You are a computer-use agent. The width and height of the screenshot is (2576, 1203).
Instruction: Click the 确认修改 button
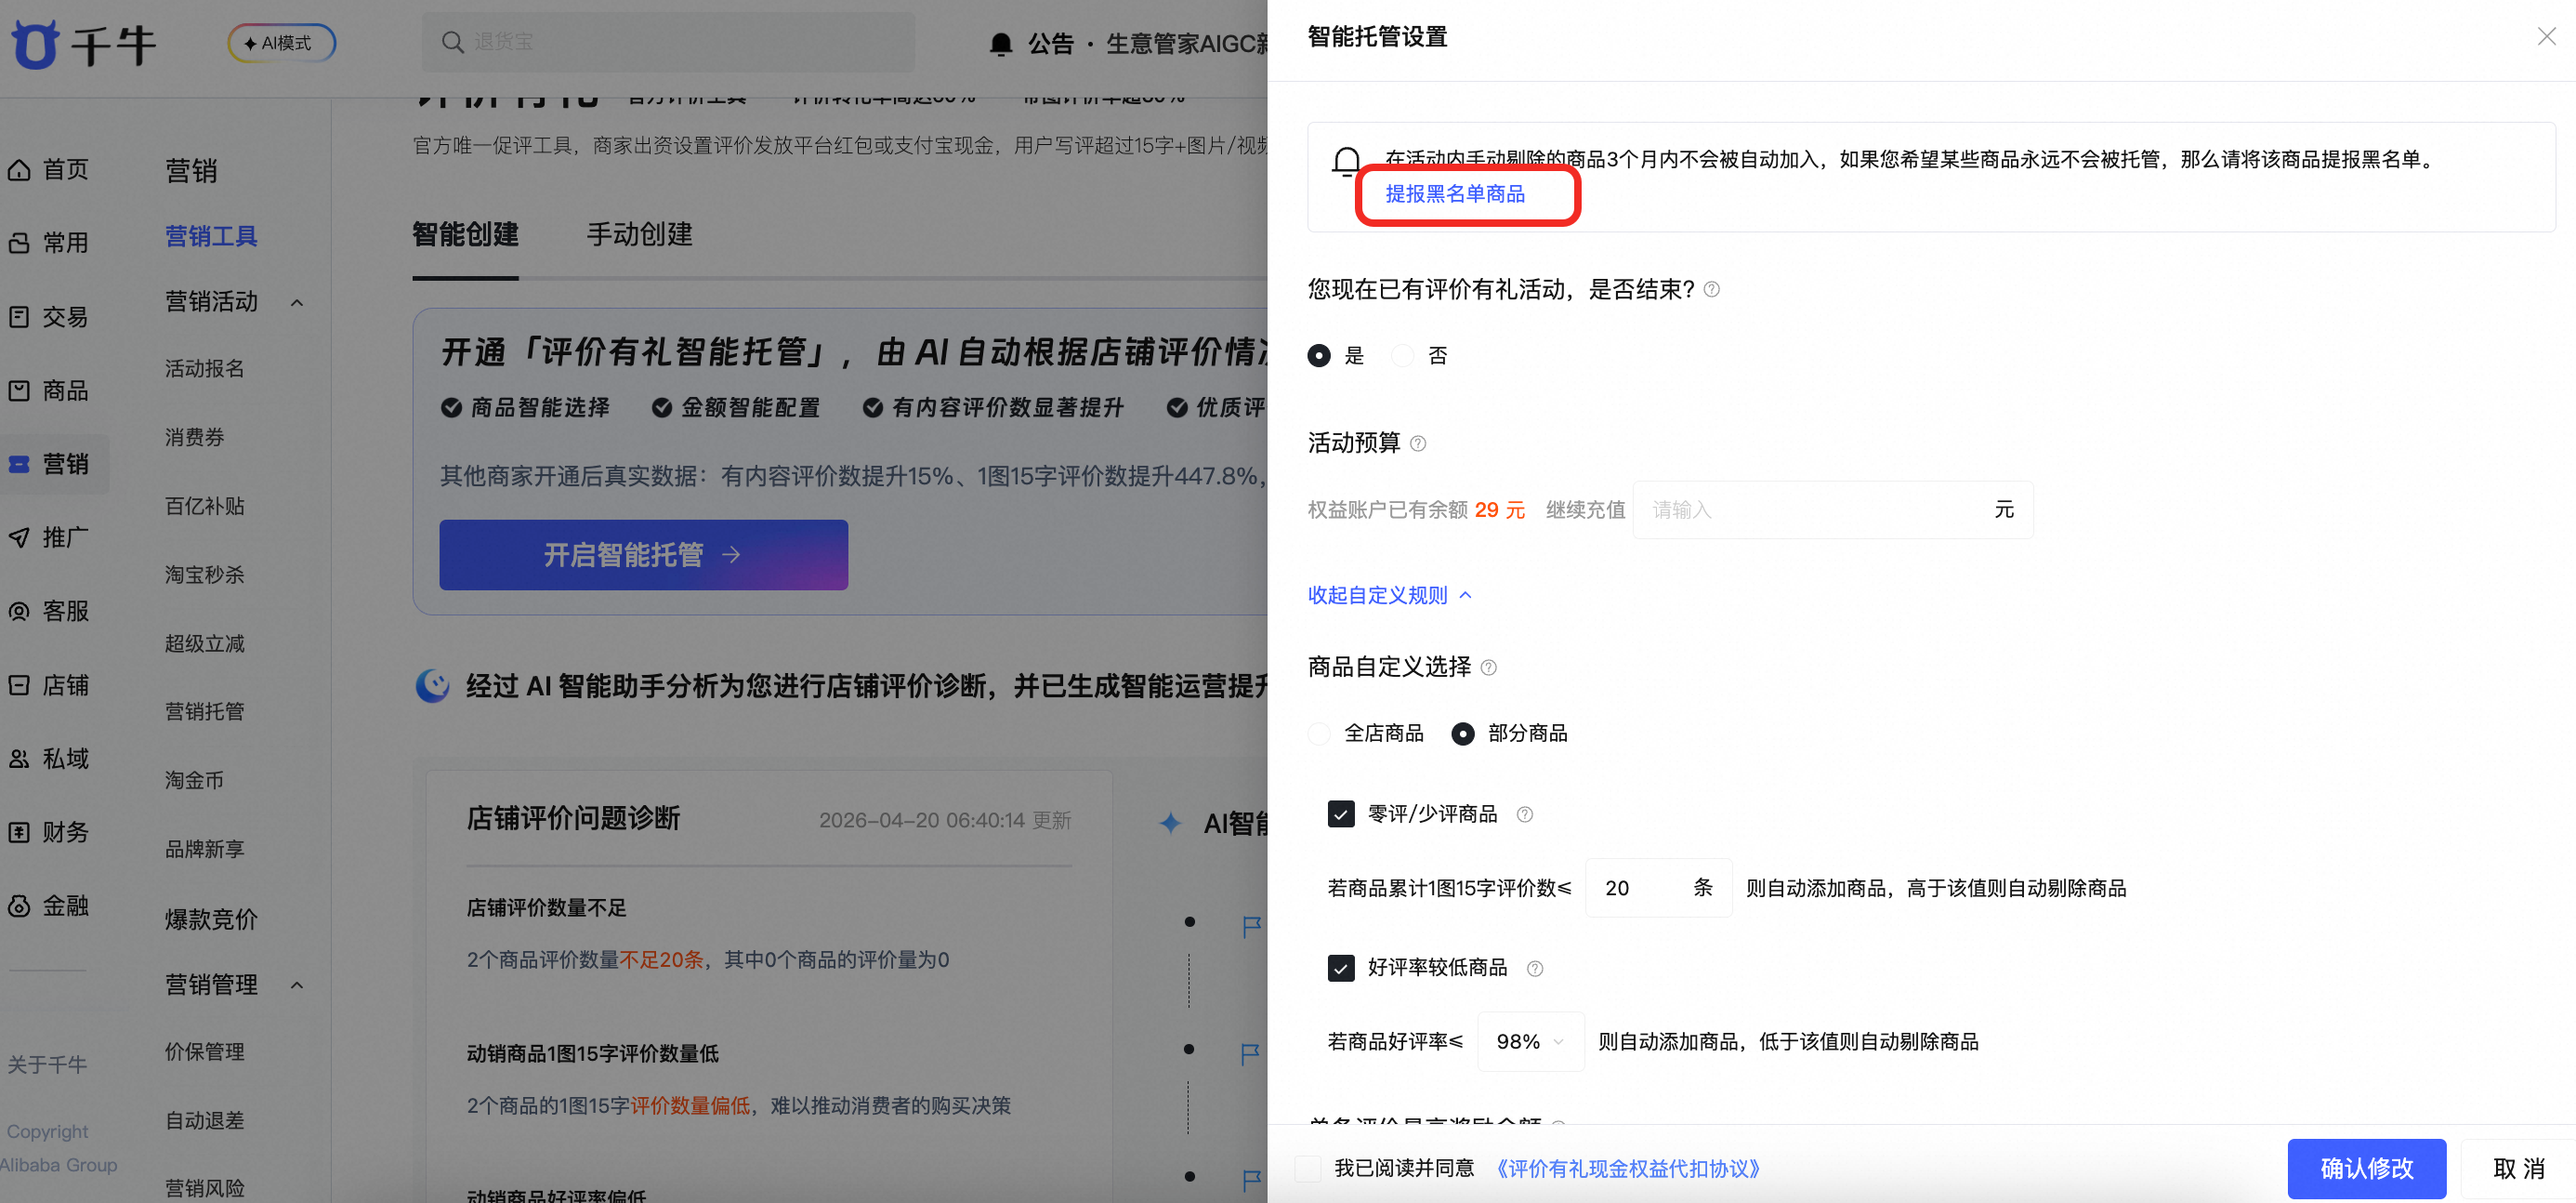[2366, 1168]
